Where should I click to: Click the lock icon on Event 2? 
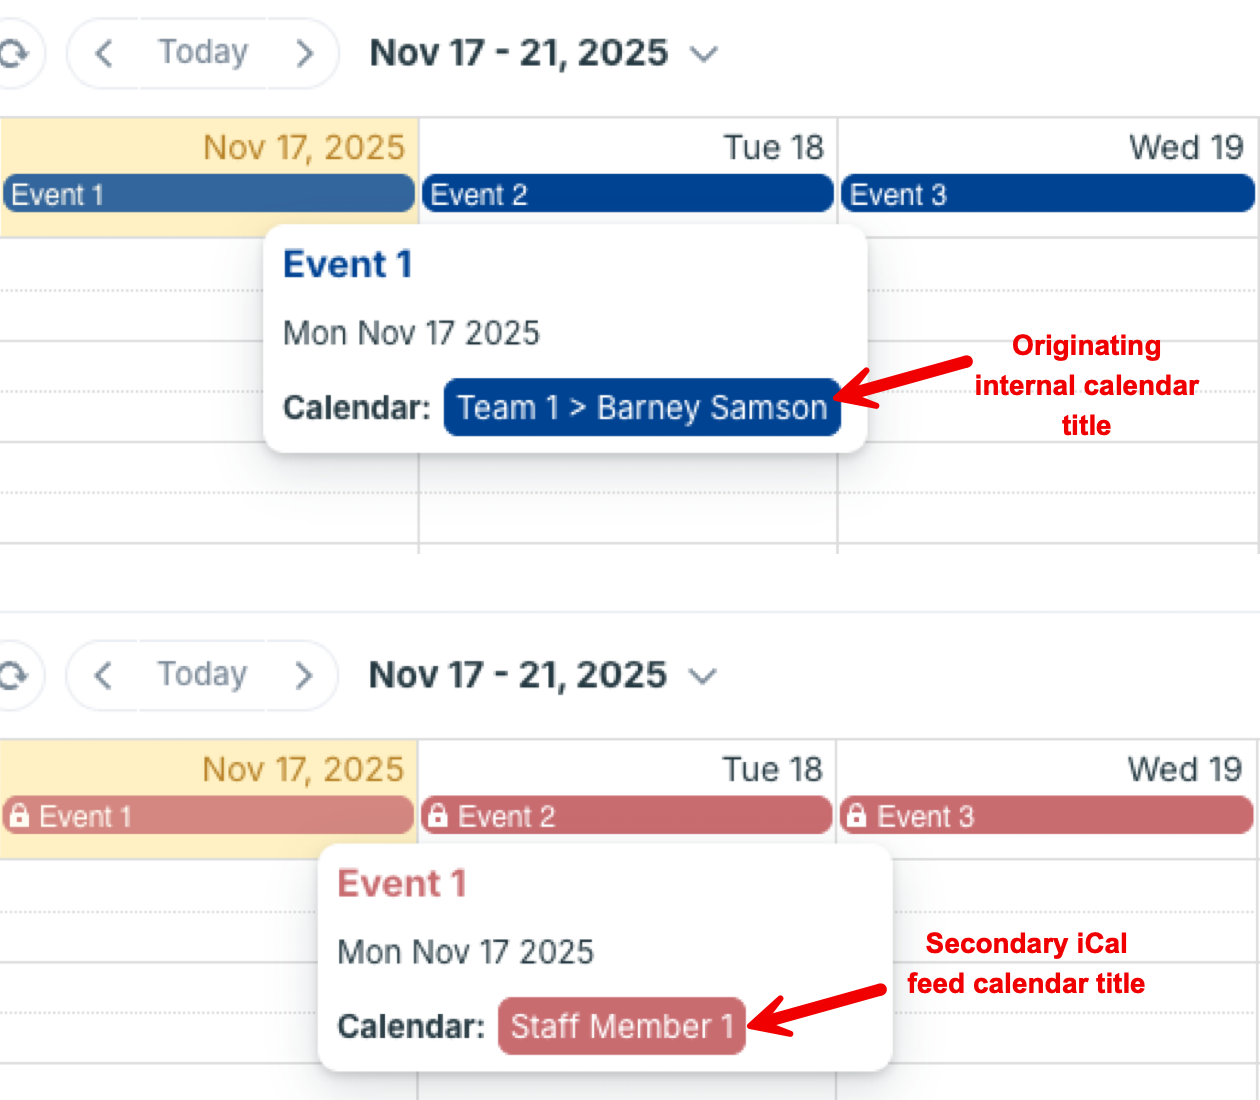click(x=438, y=815)
